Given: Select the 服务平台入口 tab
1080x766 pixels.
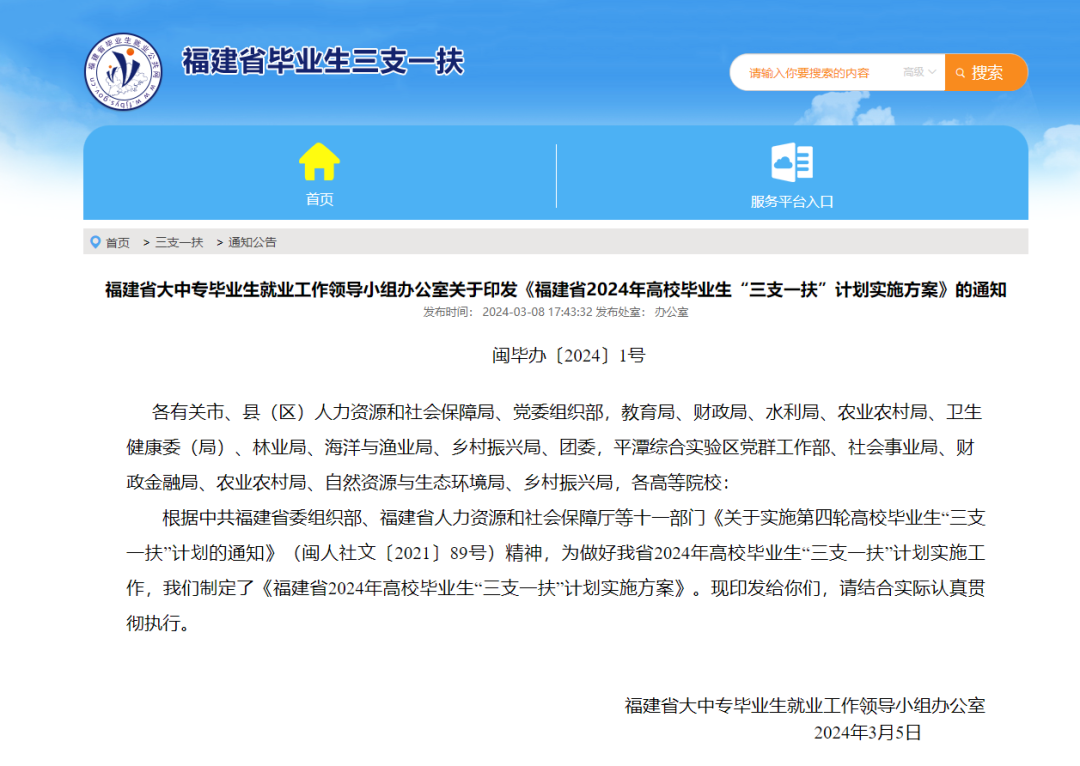Looking at the screenshot, I should click(793, 172).
